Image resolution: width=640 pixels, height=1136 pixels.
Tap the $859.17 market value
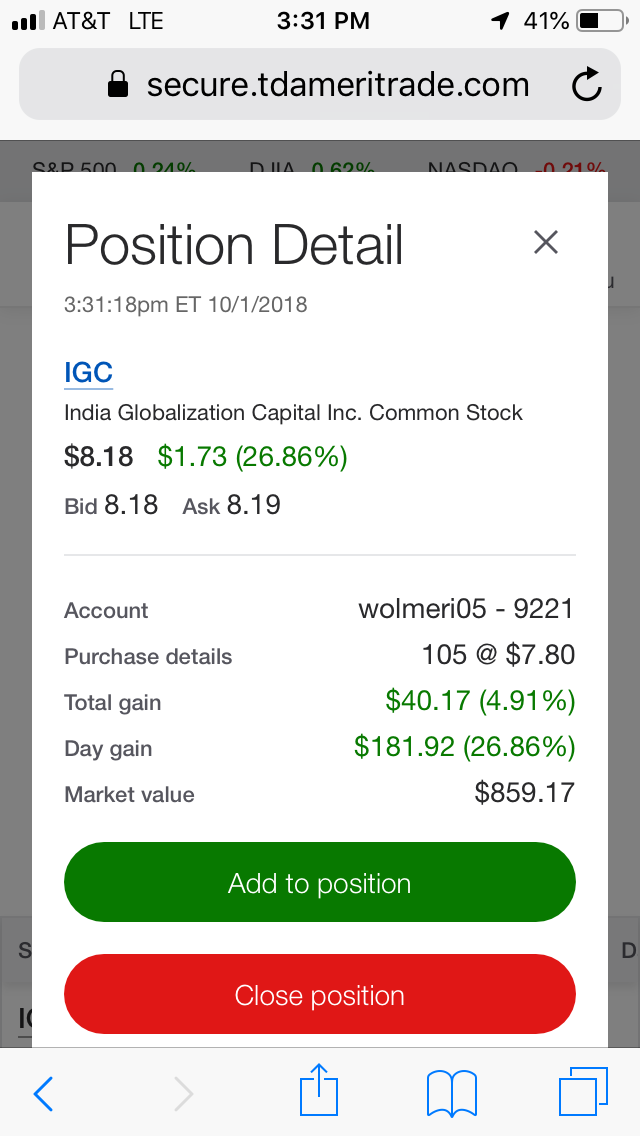tap(524, 794)
